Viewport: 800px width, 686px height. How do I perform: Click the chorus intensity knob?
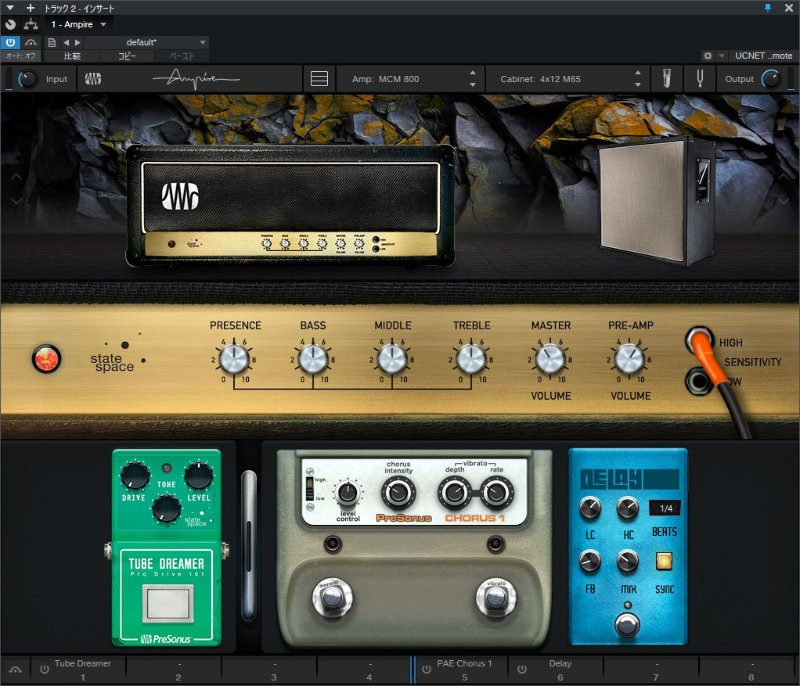coord(398,493)
